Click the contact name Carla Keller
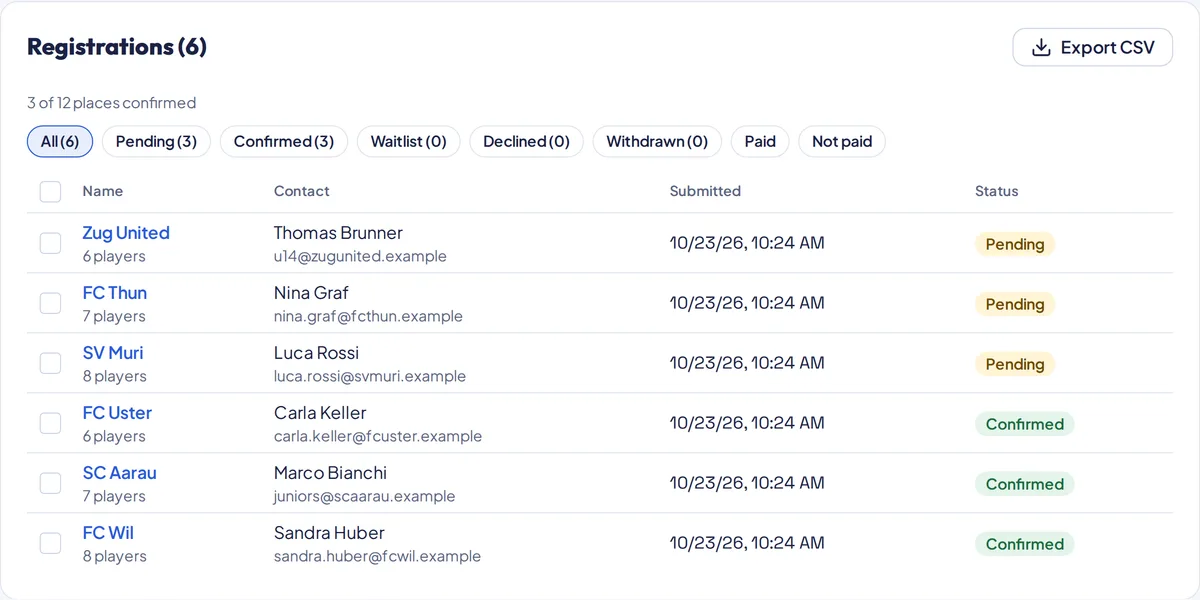The height and width of the screenshot is (600, 1200). 320,413
